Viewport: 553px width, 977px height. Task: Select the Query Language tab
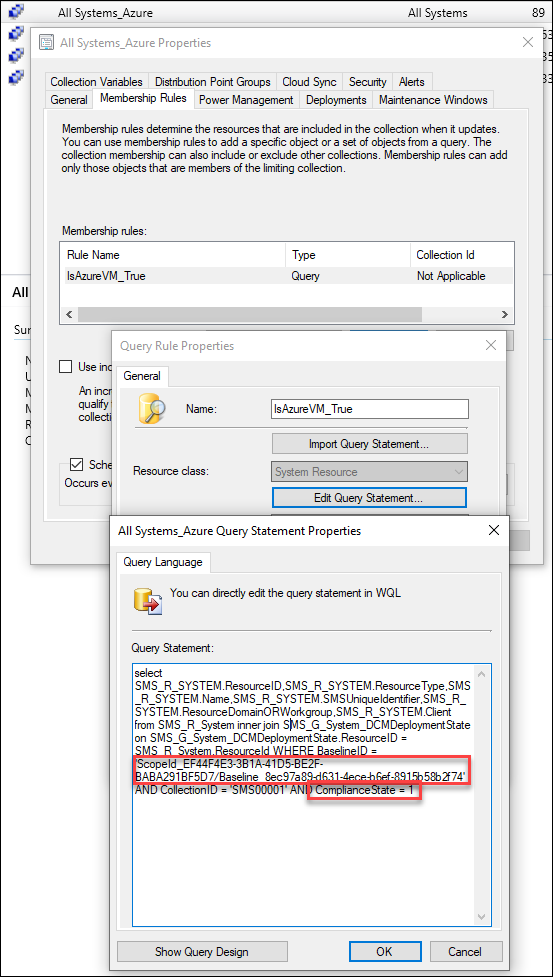(163, 561)
